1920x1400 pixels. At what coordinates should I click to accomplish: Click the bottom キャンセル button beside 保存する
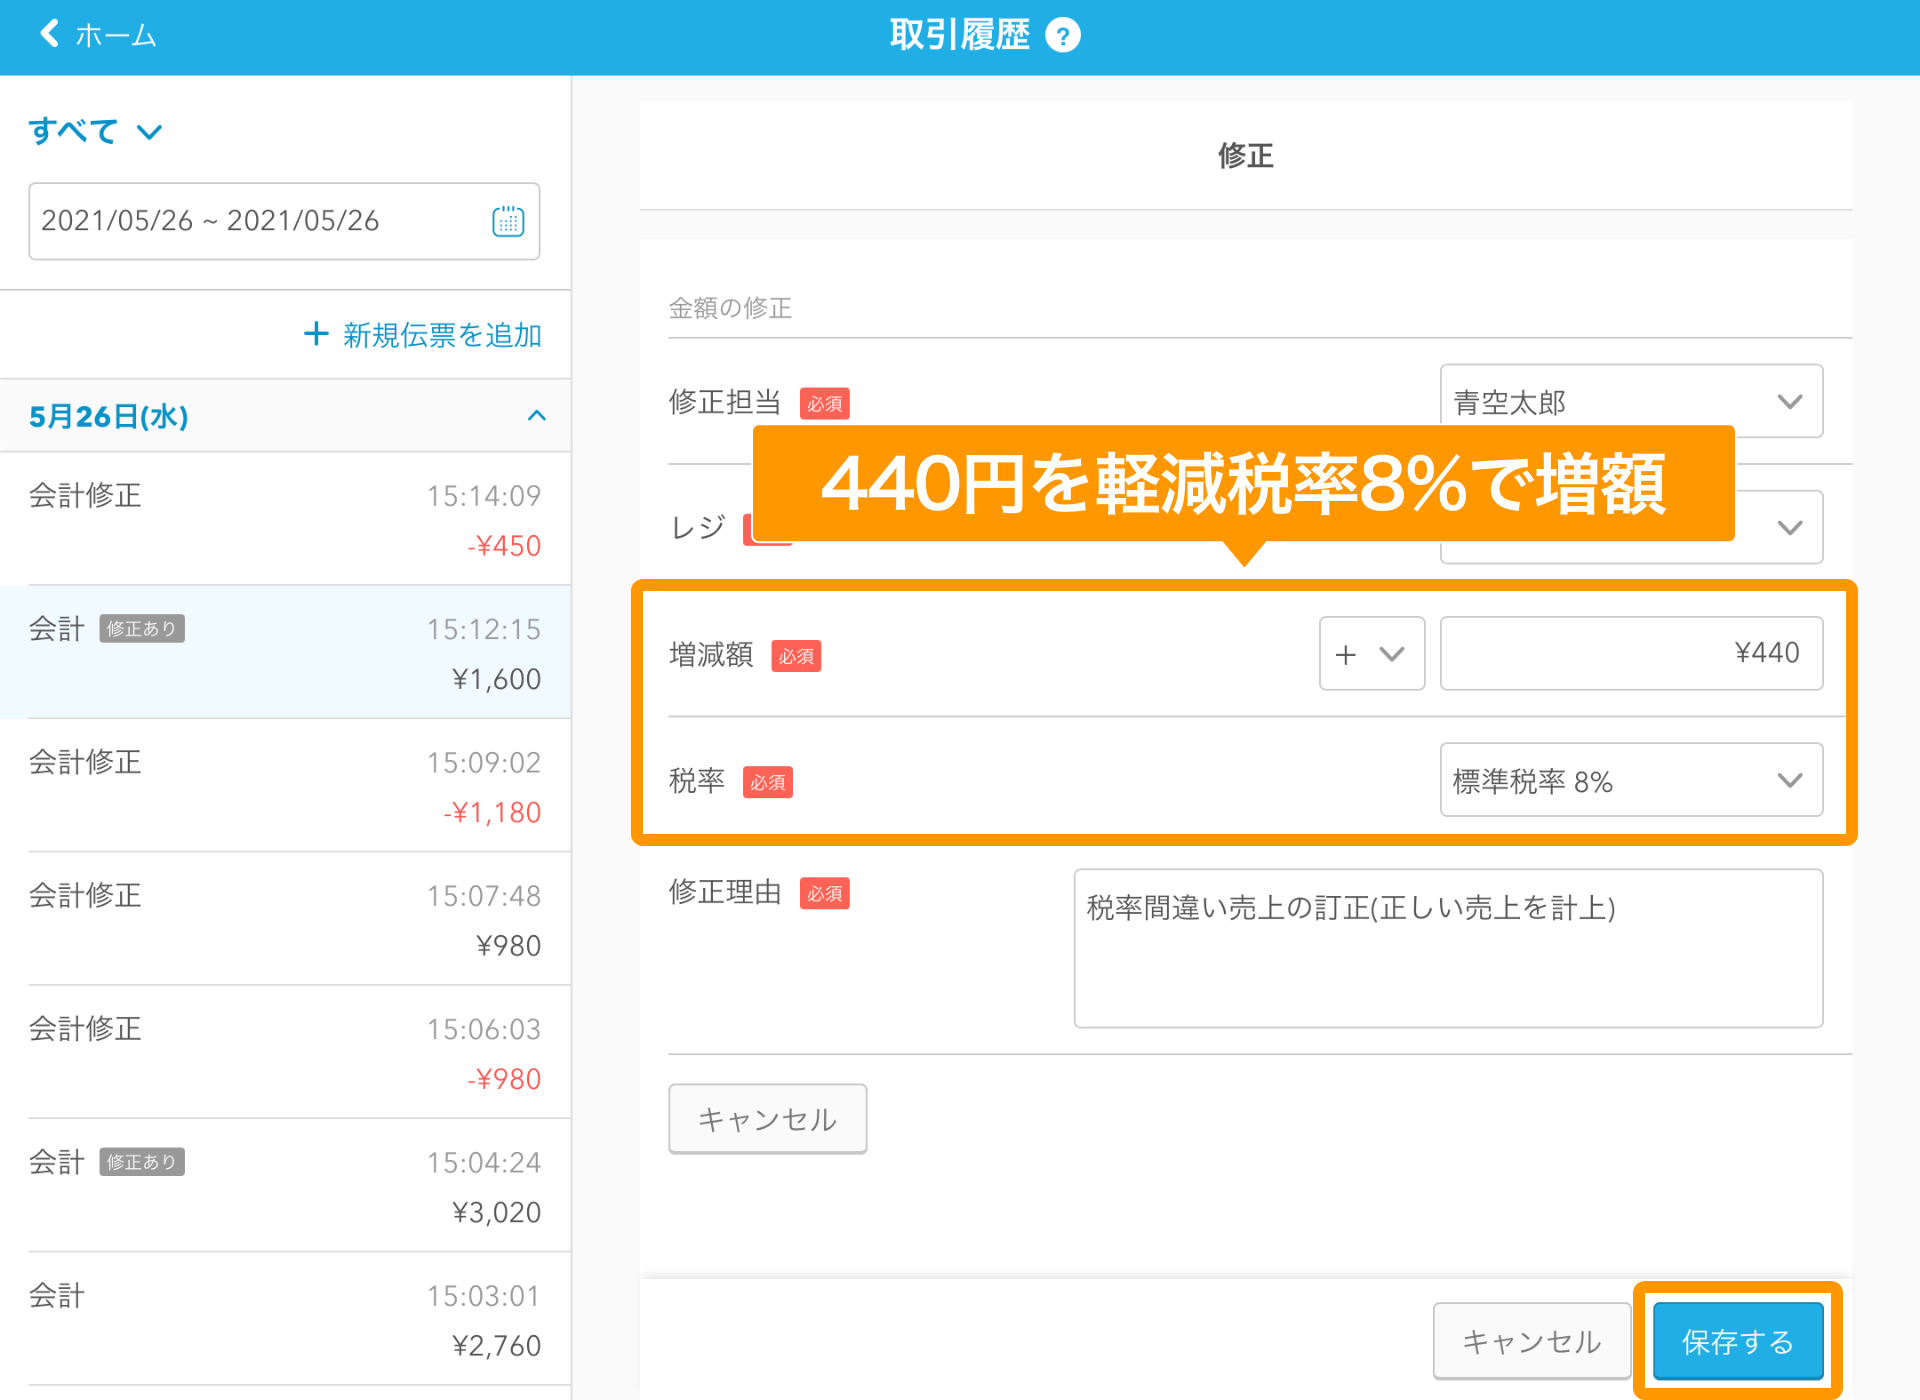pyautogui.click(x=1531, y=1341)
